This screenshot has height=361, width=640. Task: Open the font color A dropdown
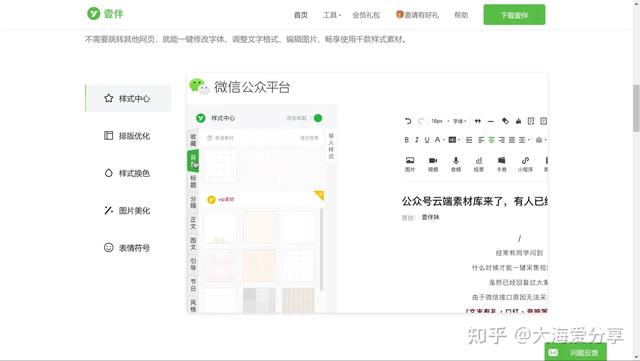[439, 140]
